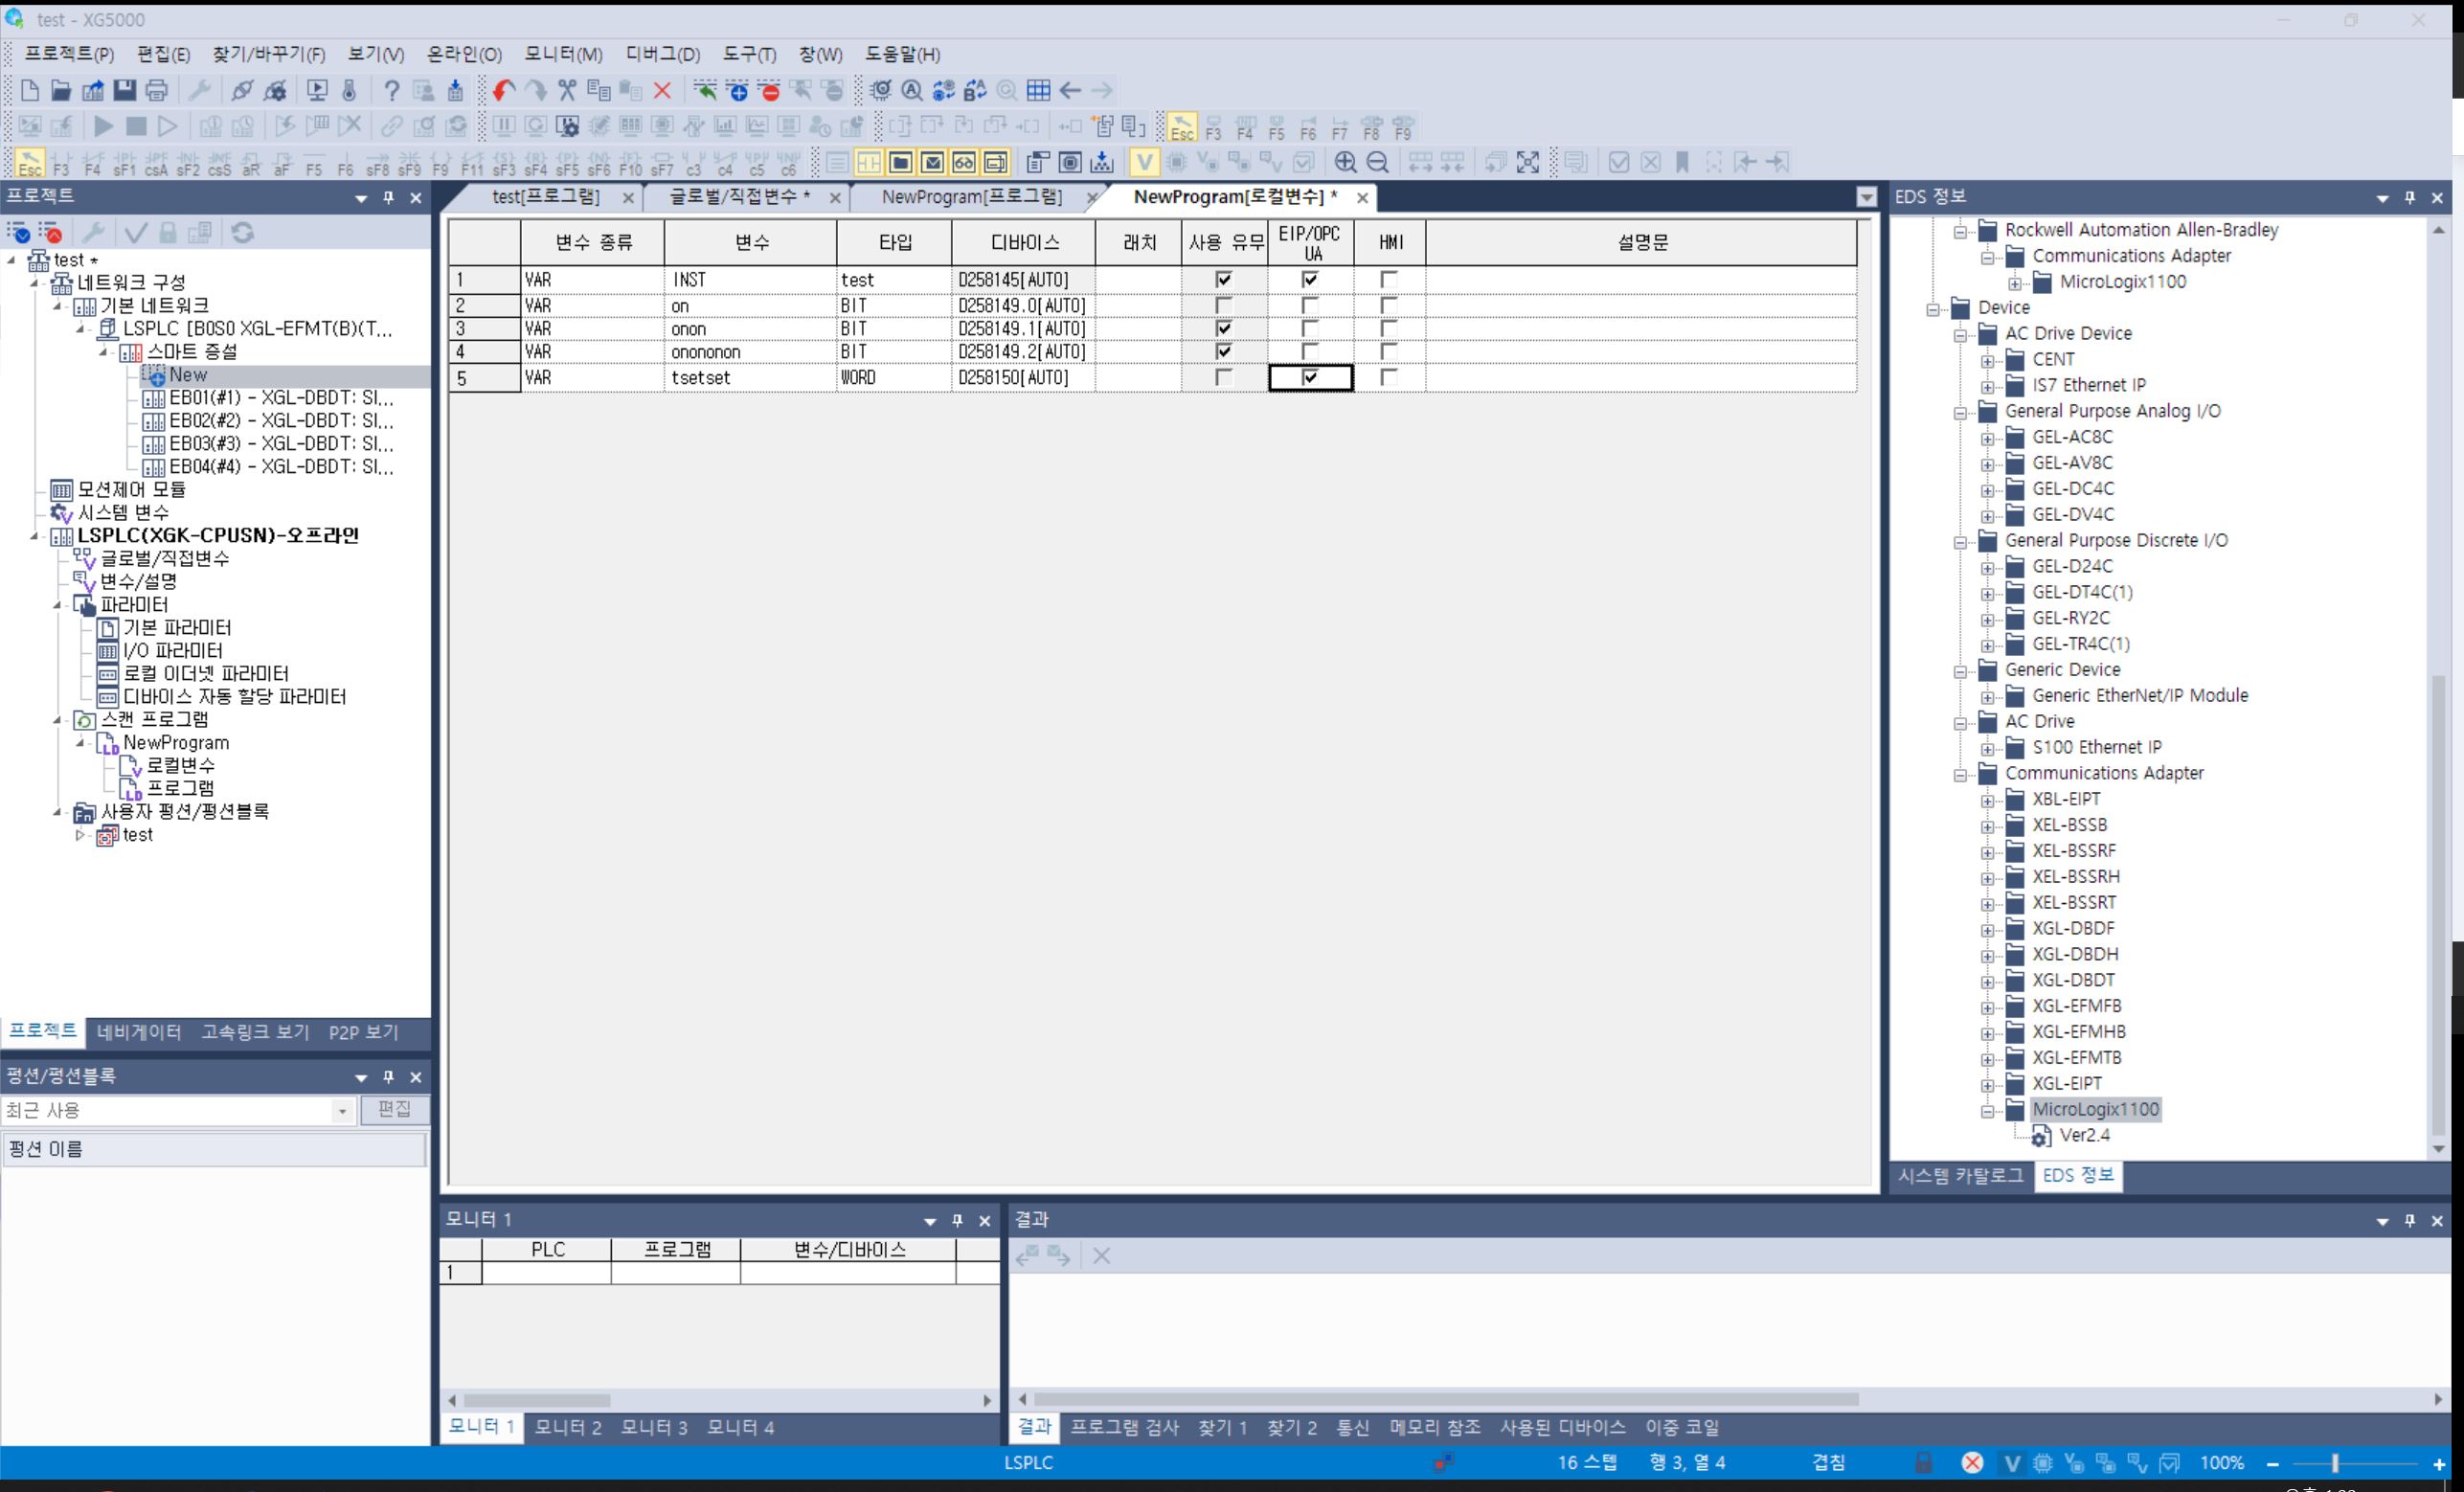The width and height of the screenshot is (2464, 1492).
Task: Collapse the Rockwell Automation Allen-Bradley node
Action: (1959, 229)
